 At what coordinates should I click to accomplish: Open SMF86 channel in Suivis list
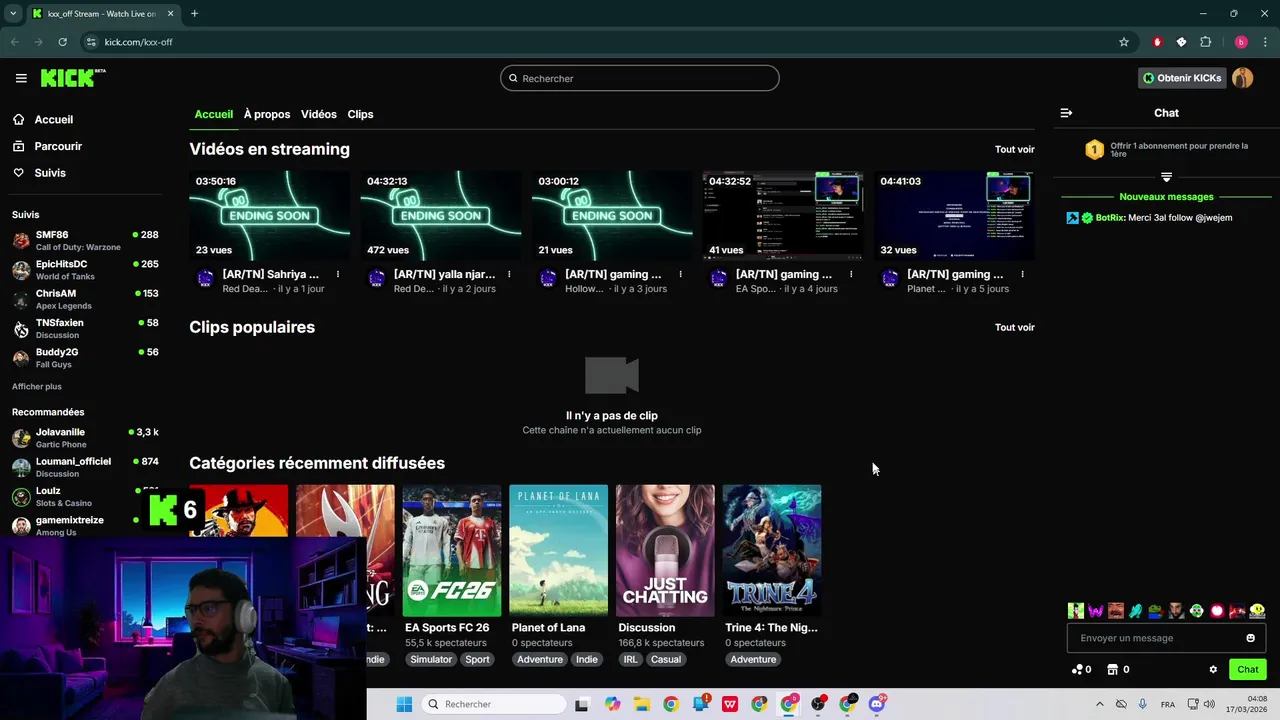[x=85, y=240]
